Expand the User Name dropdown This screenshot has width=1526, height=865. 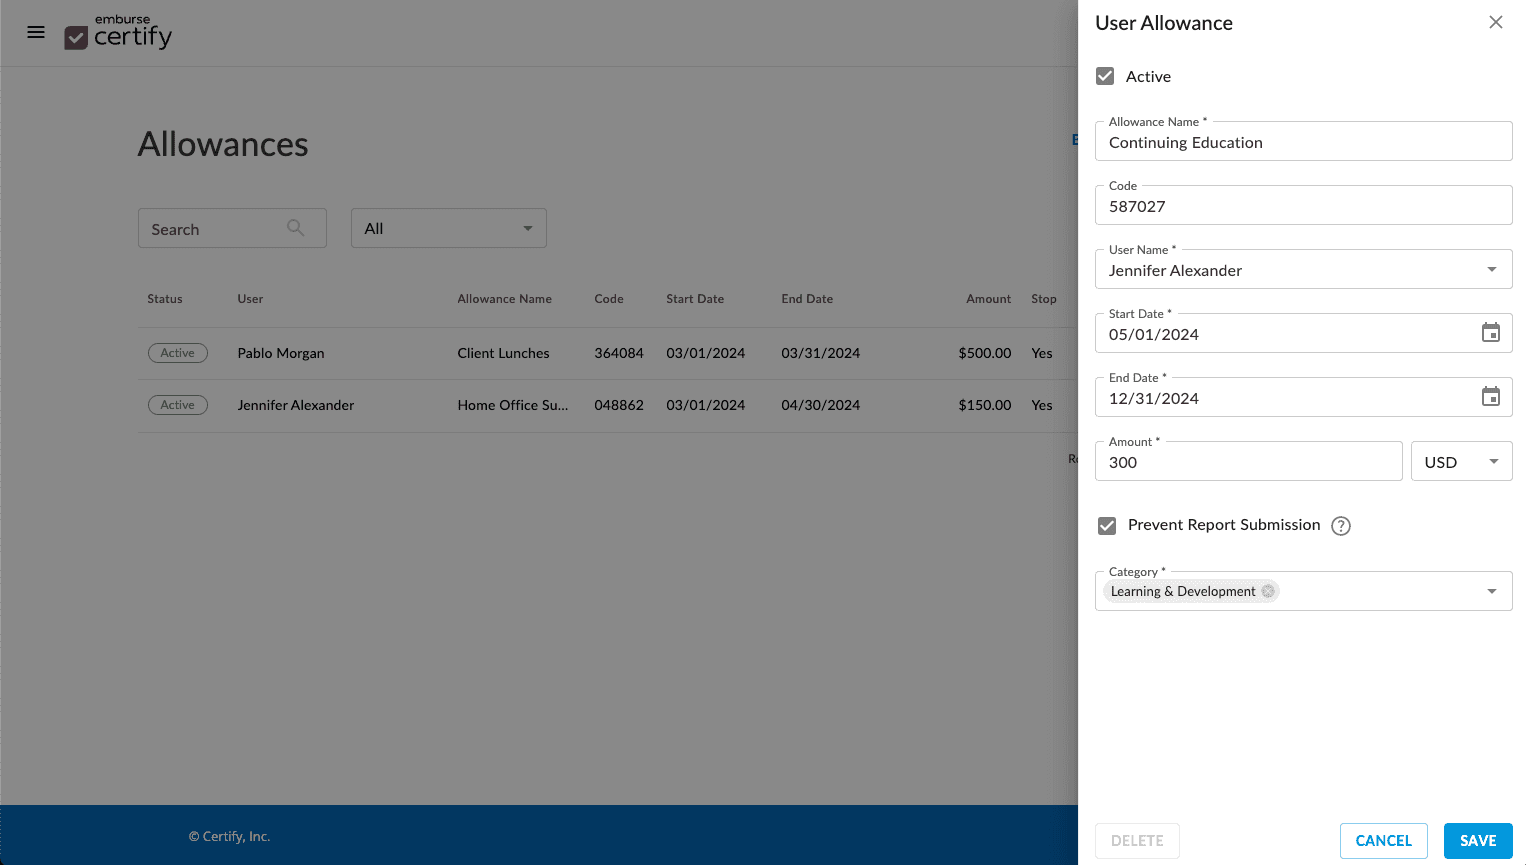tap(1491, 270)
